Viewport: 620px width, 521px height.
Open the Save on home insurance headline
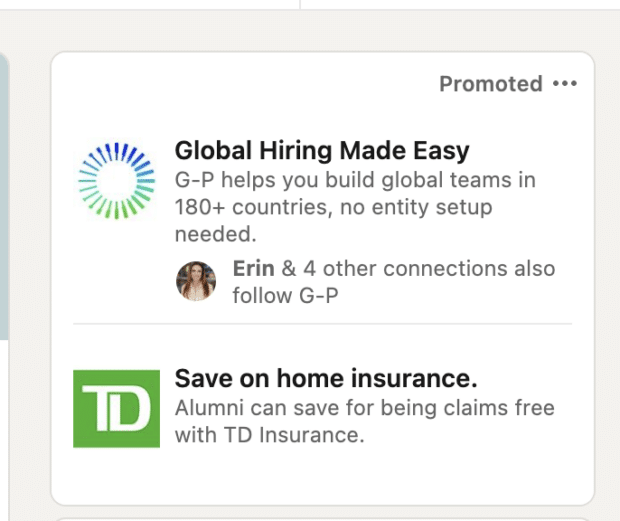pyautogui.click(x=326, y=378)
